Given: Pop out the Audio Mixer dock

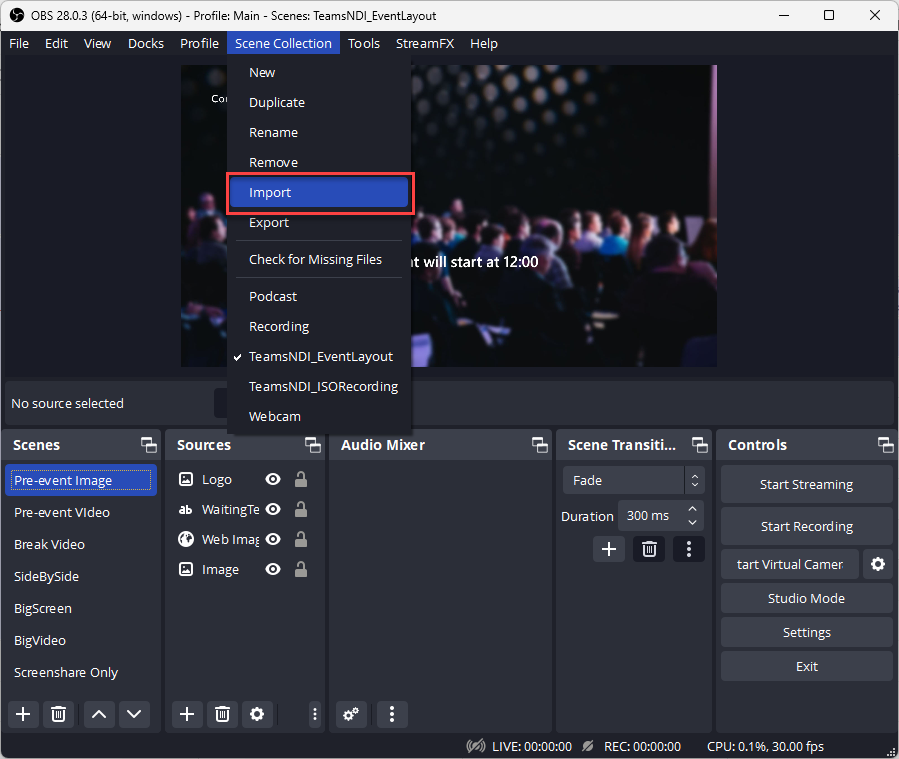Looking at the screenshot, I should (x=540, y=445).
